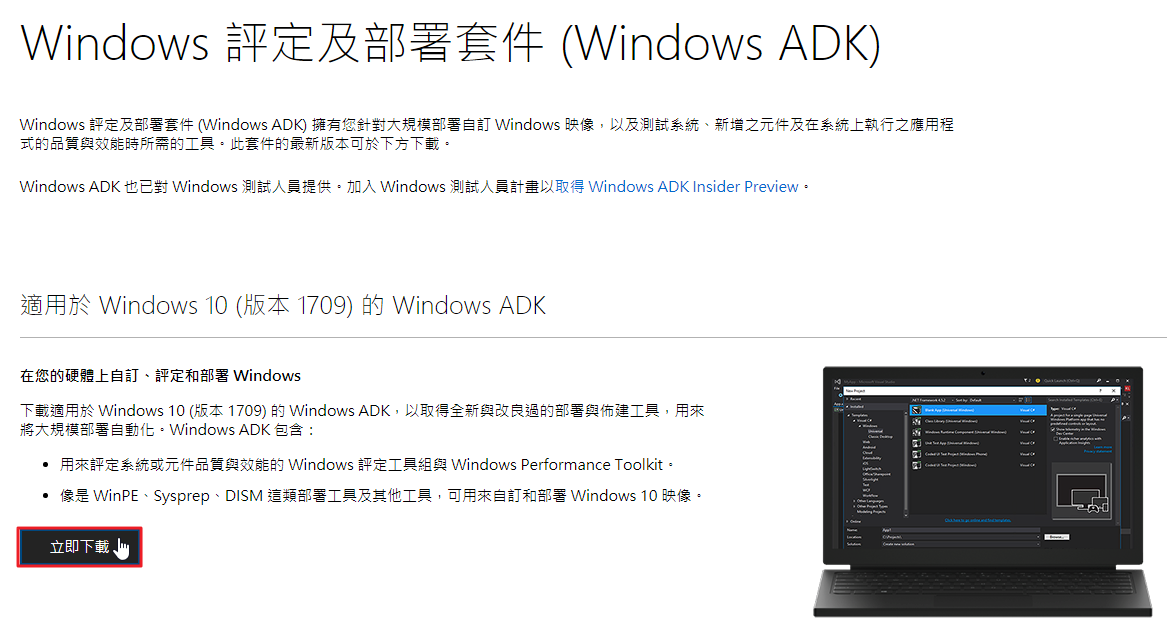Viewport: 1167px width, 636px height.
Task: Select the Coded UI Test Project (Windows Phone) icon
Action: tap(917, 454)
